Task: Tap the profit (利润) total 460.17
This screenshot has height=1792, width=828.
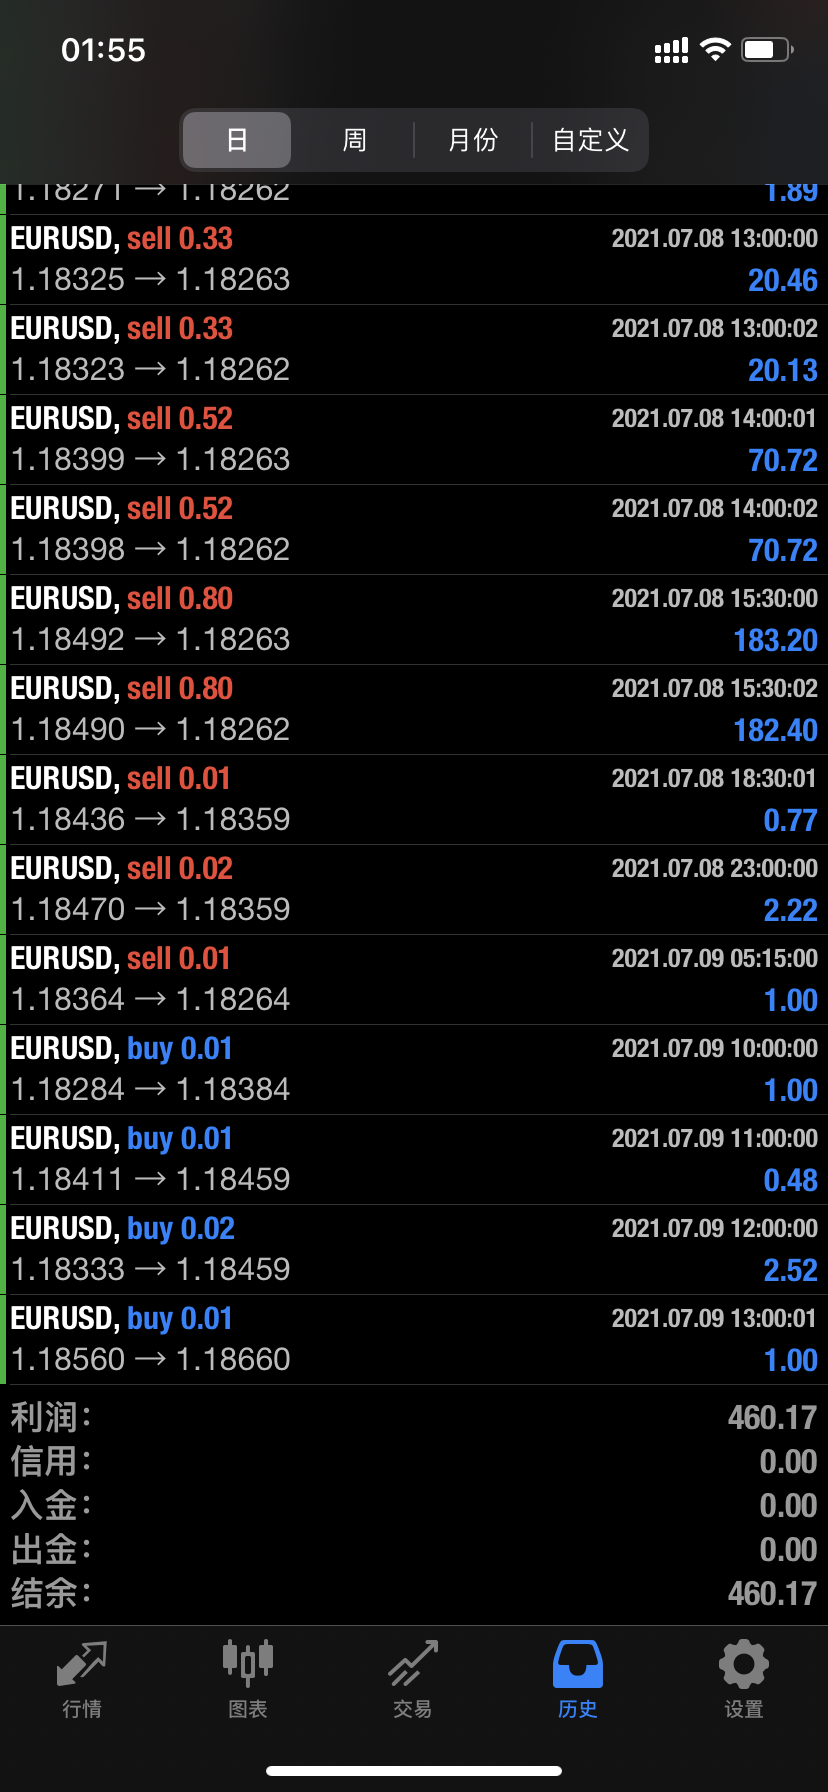Action: coord(771,1418)
